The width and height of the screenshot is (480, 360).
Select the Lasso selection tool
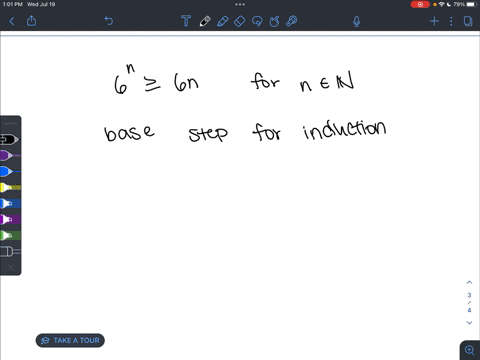point(257,21)
